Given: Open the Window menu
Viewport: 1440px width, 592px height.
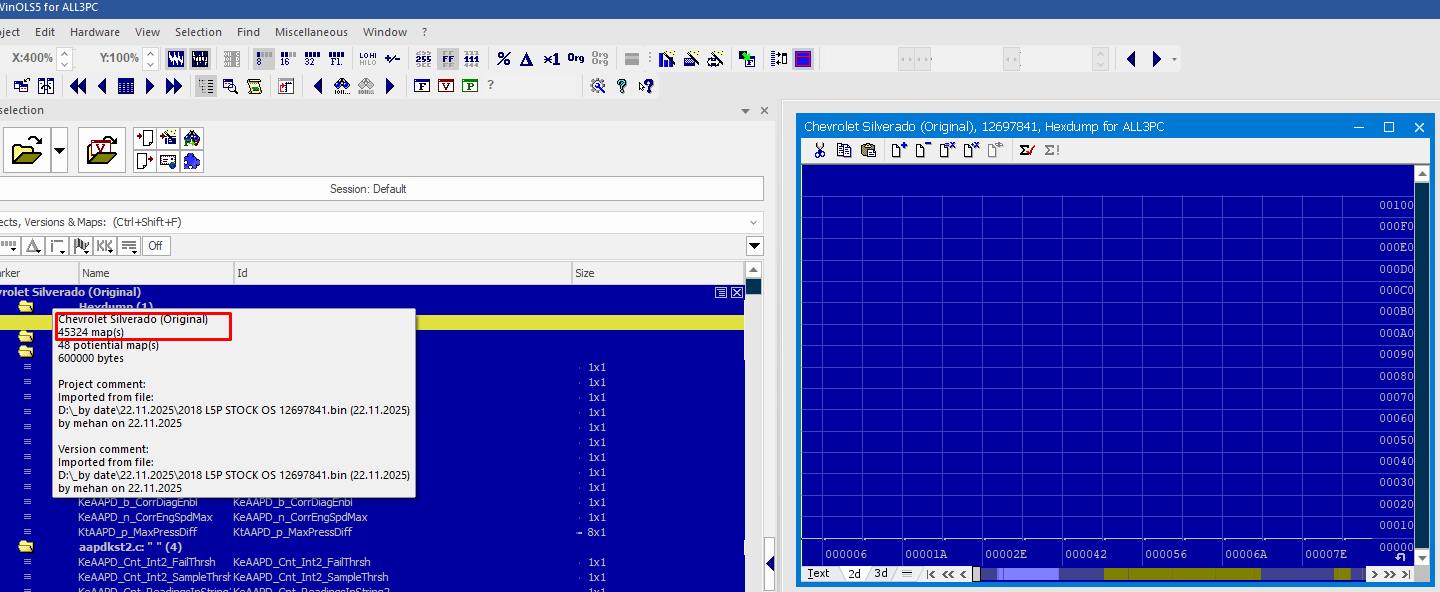Looking at the screenshot, I should [385, 32].
